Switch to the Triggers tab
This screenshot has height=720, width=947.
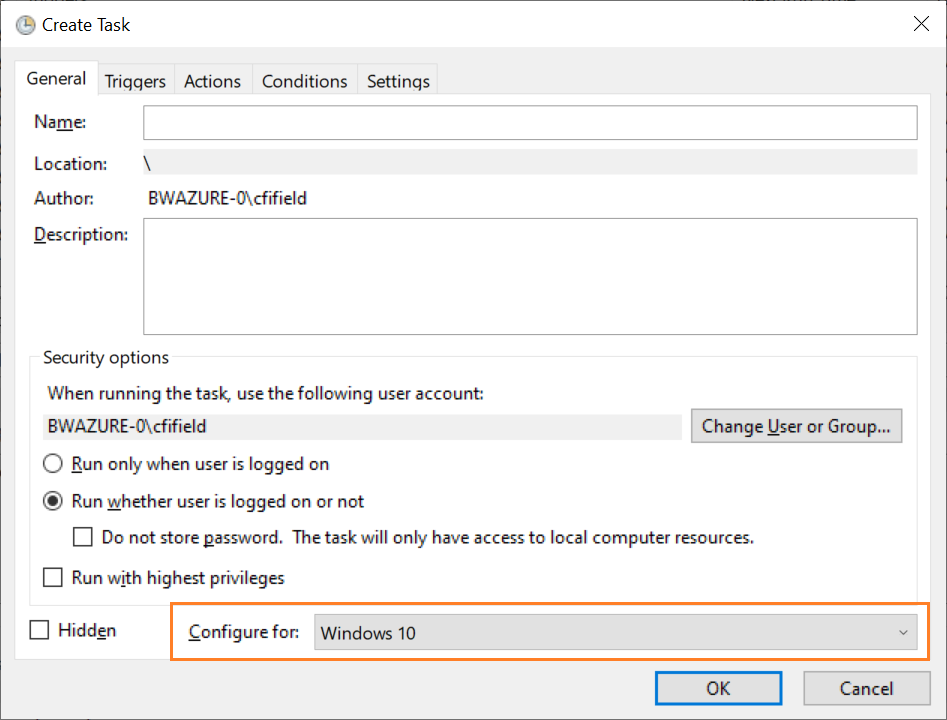tap(135, 80)
